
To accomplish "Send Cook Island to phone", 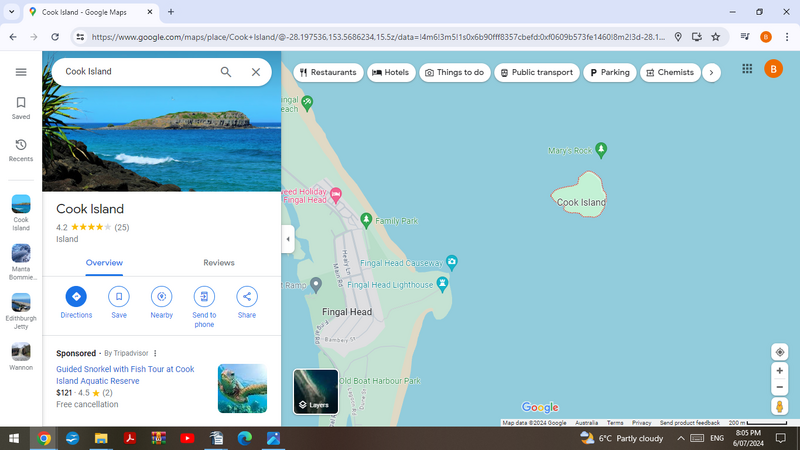I will (x=204, y=297).
